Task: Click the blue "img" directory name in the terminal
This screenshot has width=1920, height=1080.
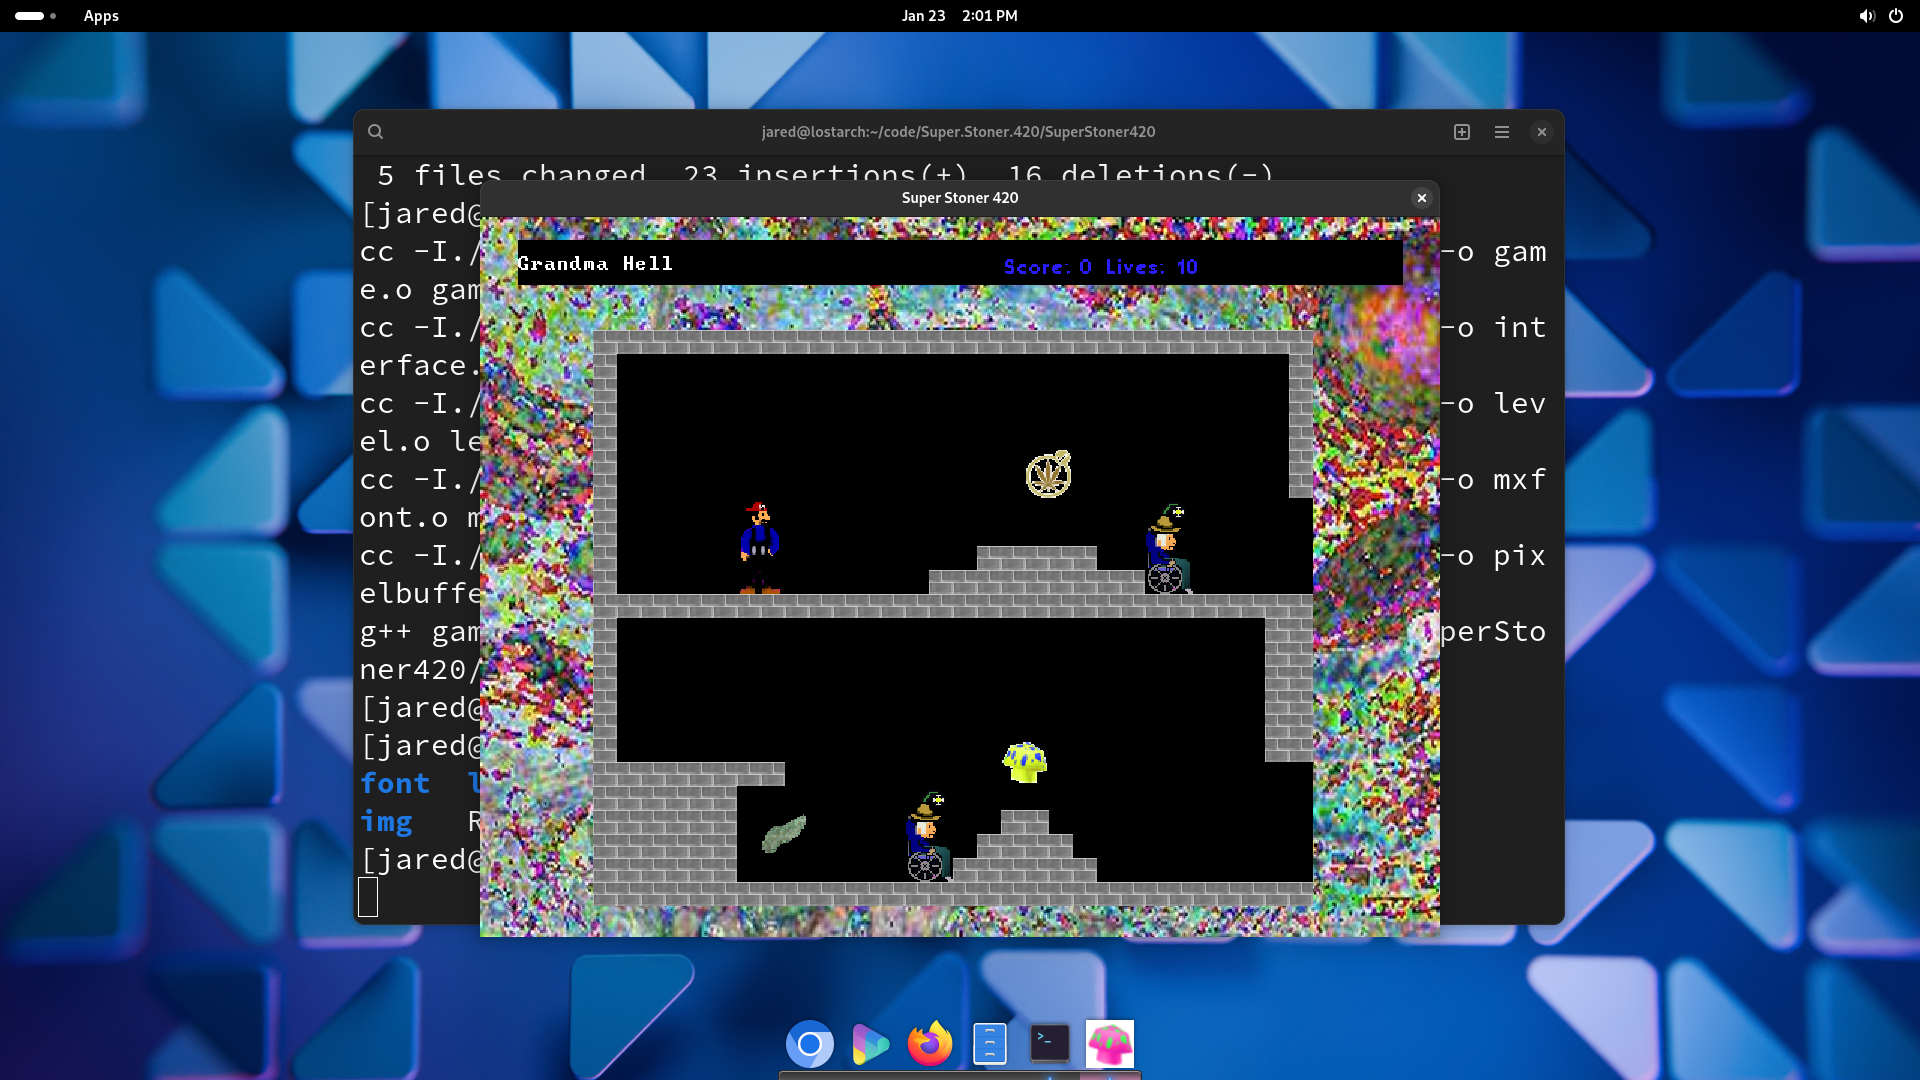Action: (386, 822)
